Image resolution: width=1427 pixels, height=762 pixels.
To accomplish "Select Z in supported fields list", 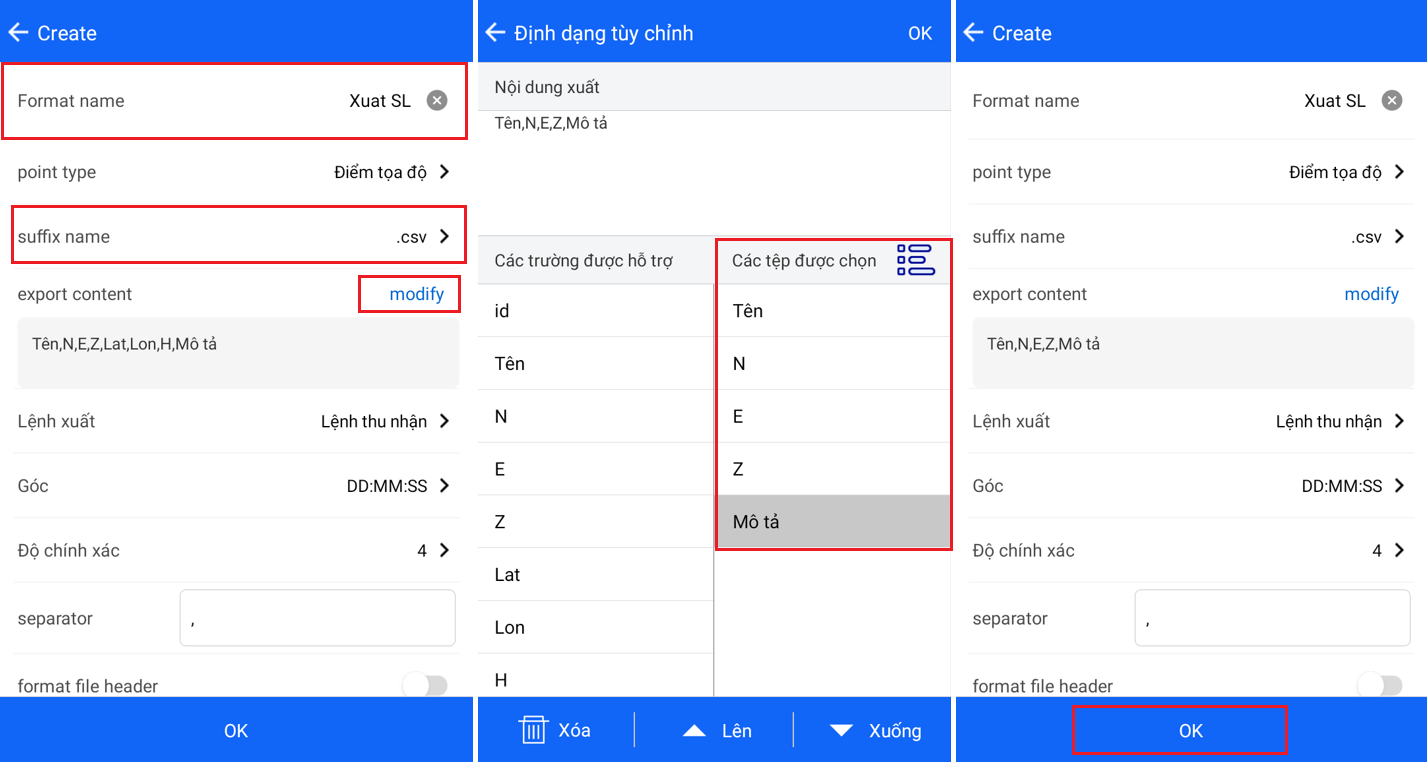I will pos(595,522).
